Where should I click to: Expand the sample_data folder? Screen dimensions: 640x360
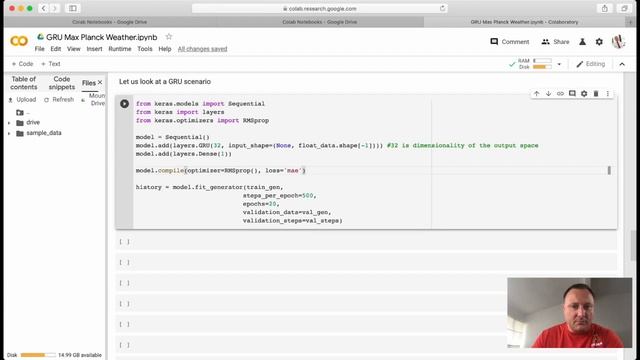(x=9, y=133)
